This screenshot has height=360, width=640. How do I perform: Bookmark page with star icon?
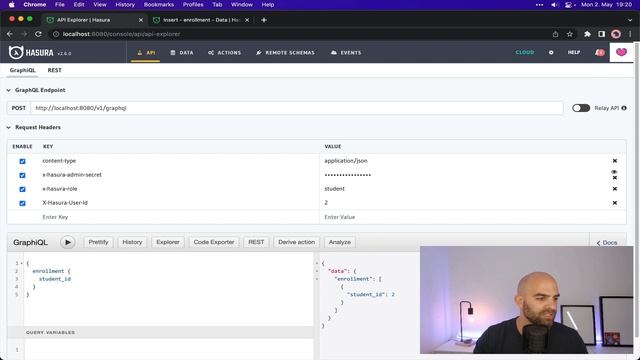pos(570,34)
